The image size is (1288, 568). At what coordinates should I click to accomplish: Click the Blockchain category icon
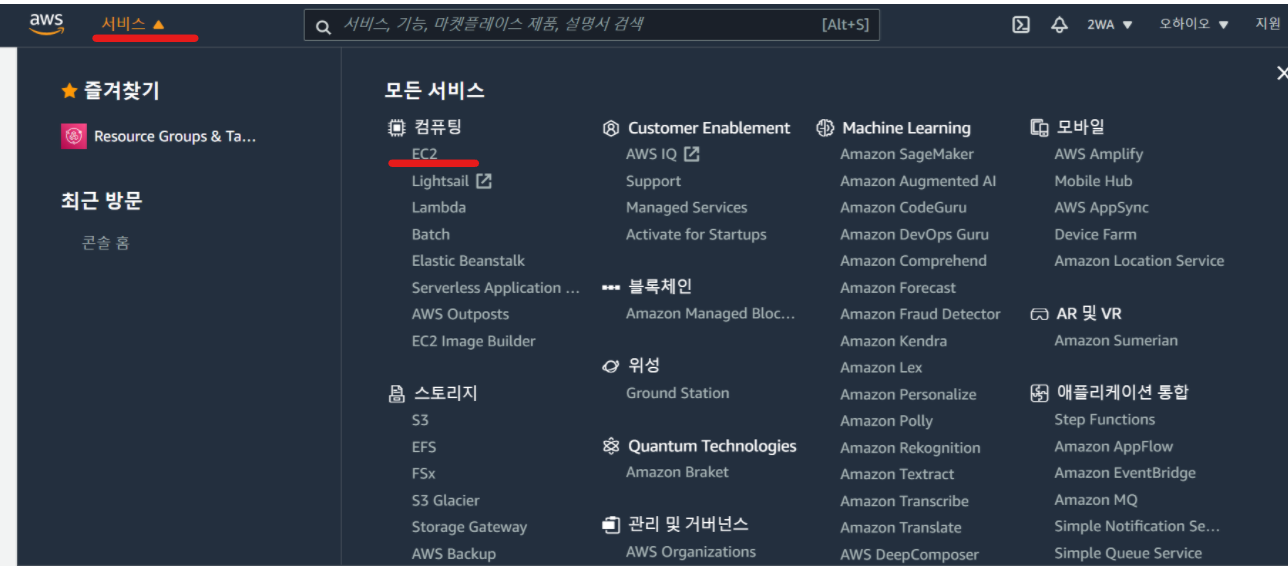611,287
